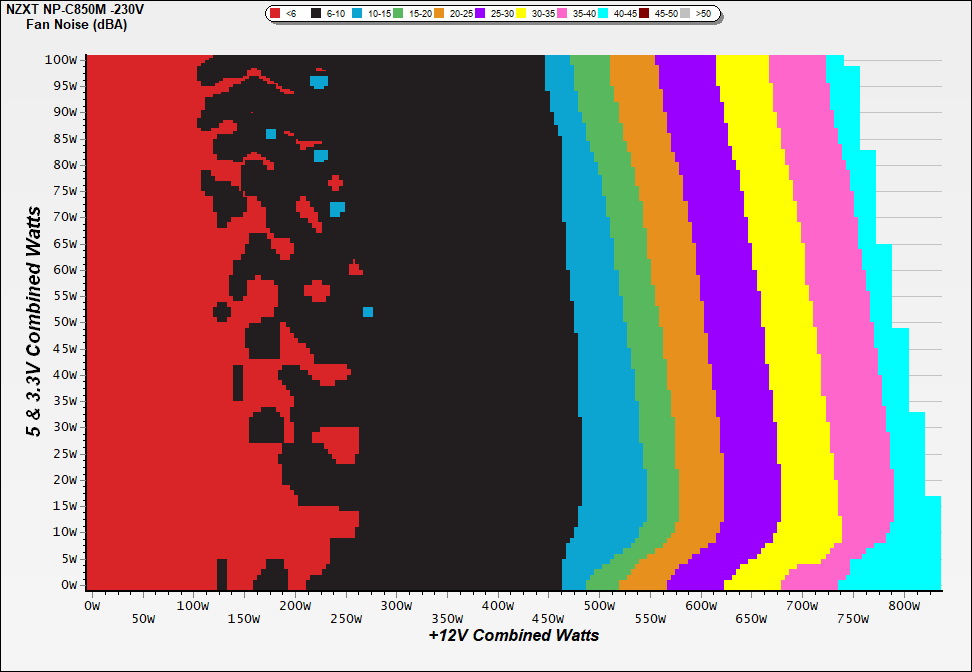
Task: Click the pink 35-40 legend swatch
Action: (x=563, y=14)
